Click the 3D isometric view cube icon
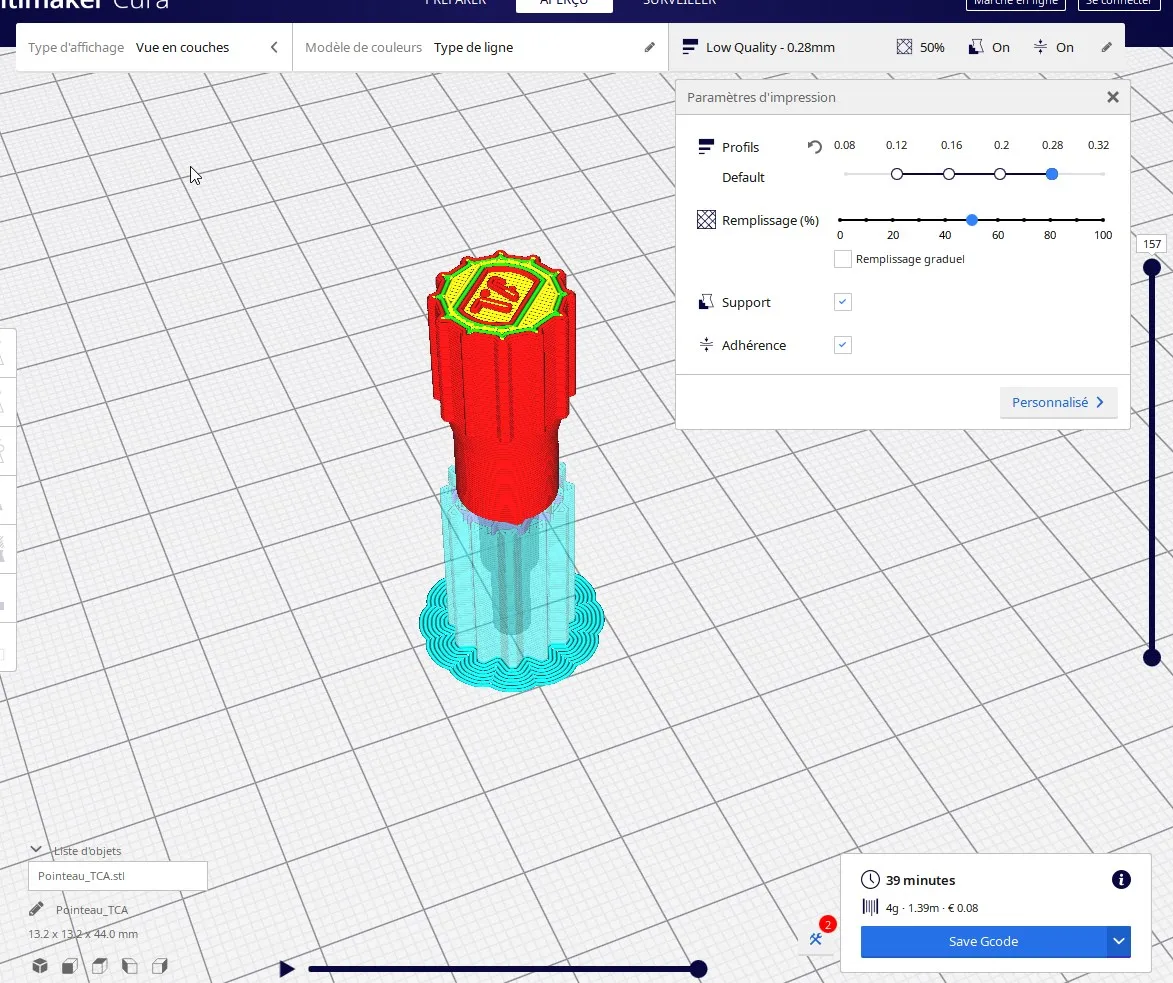Image resolution: width=1173 pixels, height=983 pixels. click(x=40, y=966)
